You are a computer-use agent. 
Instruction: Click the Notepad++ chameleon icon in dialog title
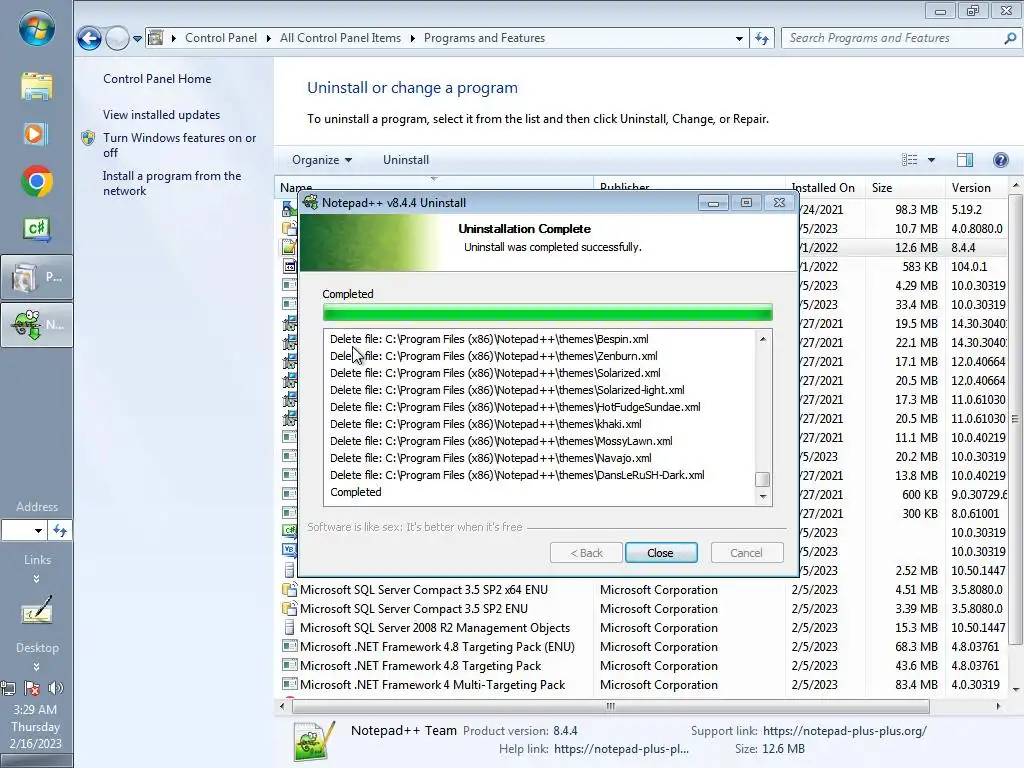(310, 202)
